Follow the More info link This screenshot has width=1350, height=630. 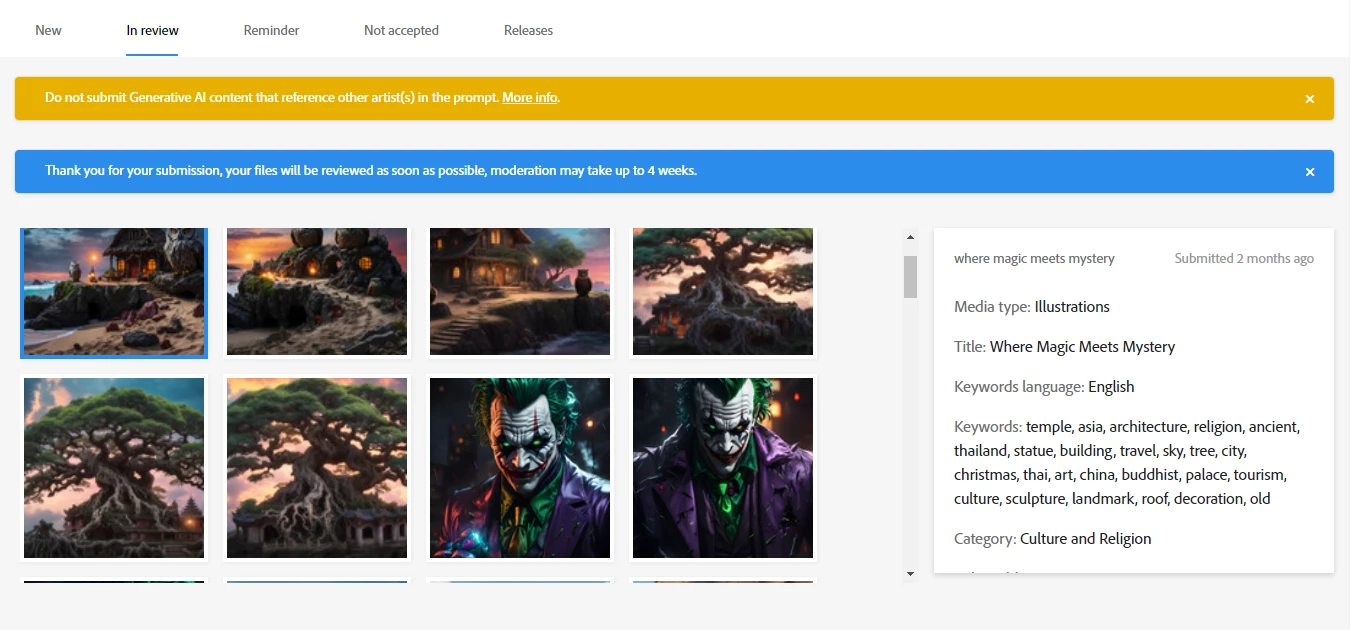[x=530, y=98]
